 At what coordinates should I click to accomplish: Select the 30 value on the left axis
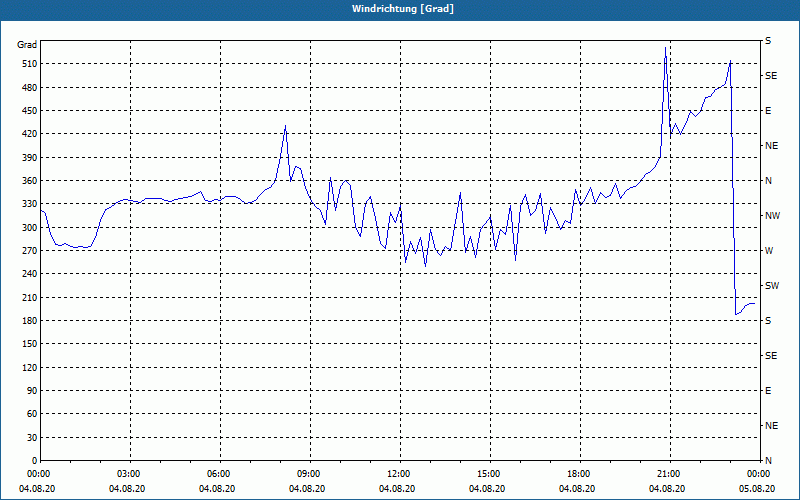click(31, 438)
